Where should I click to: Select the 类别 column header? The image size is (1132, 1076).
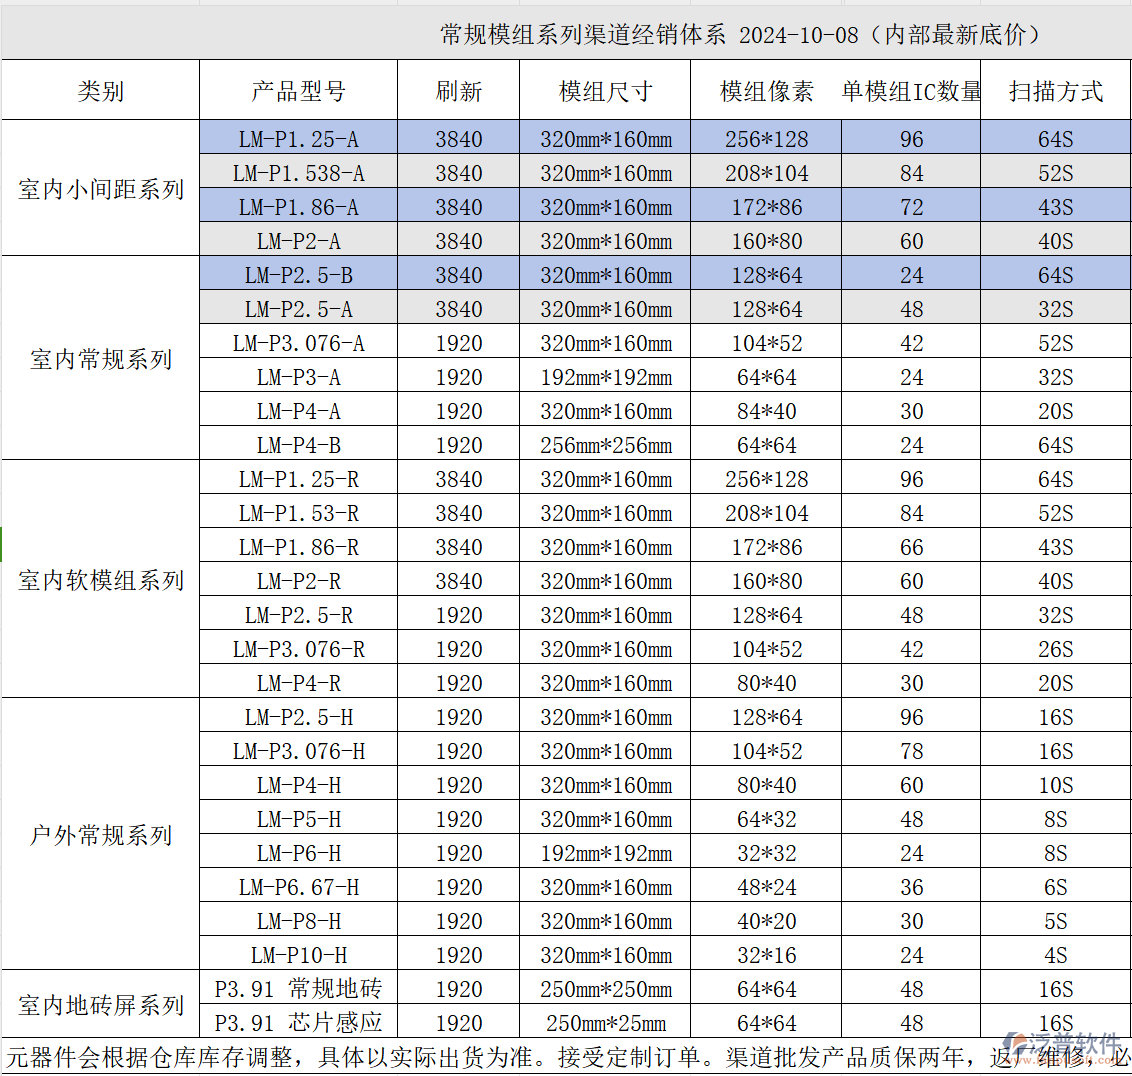[100, 90]
